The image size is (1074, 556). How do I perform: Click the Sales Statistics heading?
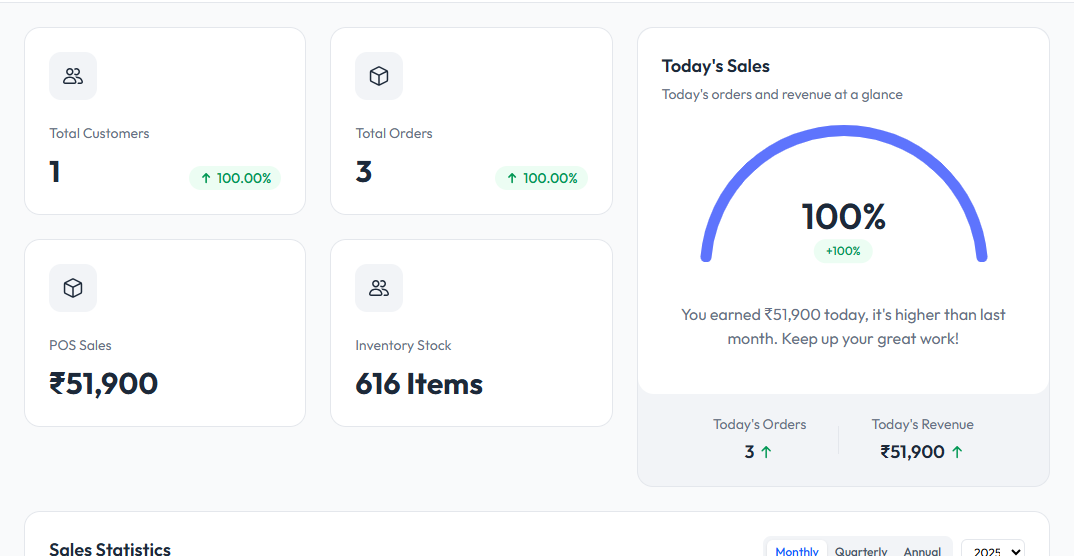tap(110, 548)
